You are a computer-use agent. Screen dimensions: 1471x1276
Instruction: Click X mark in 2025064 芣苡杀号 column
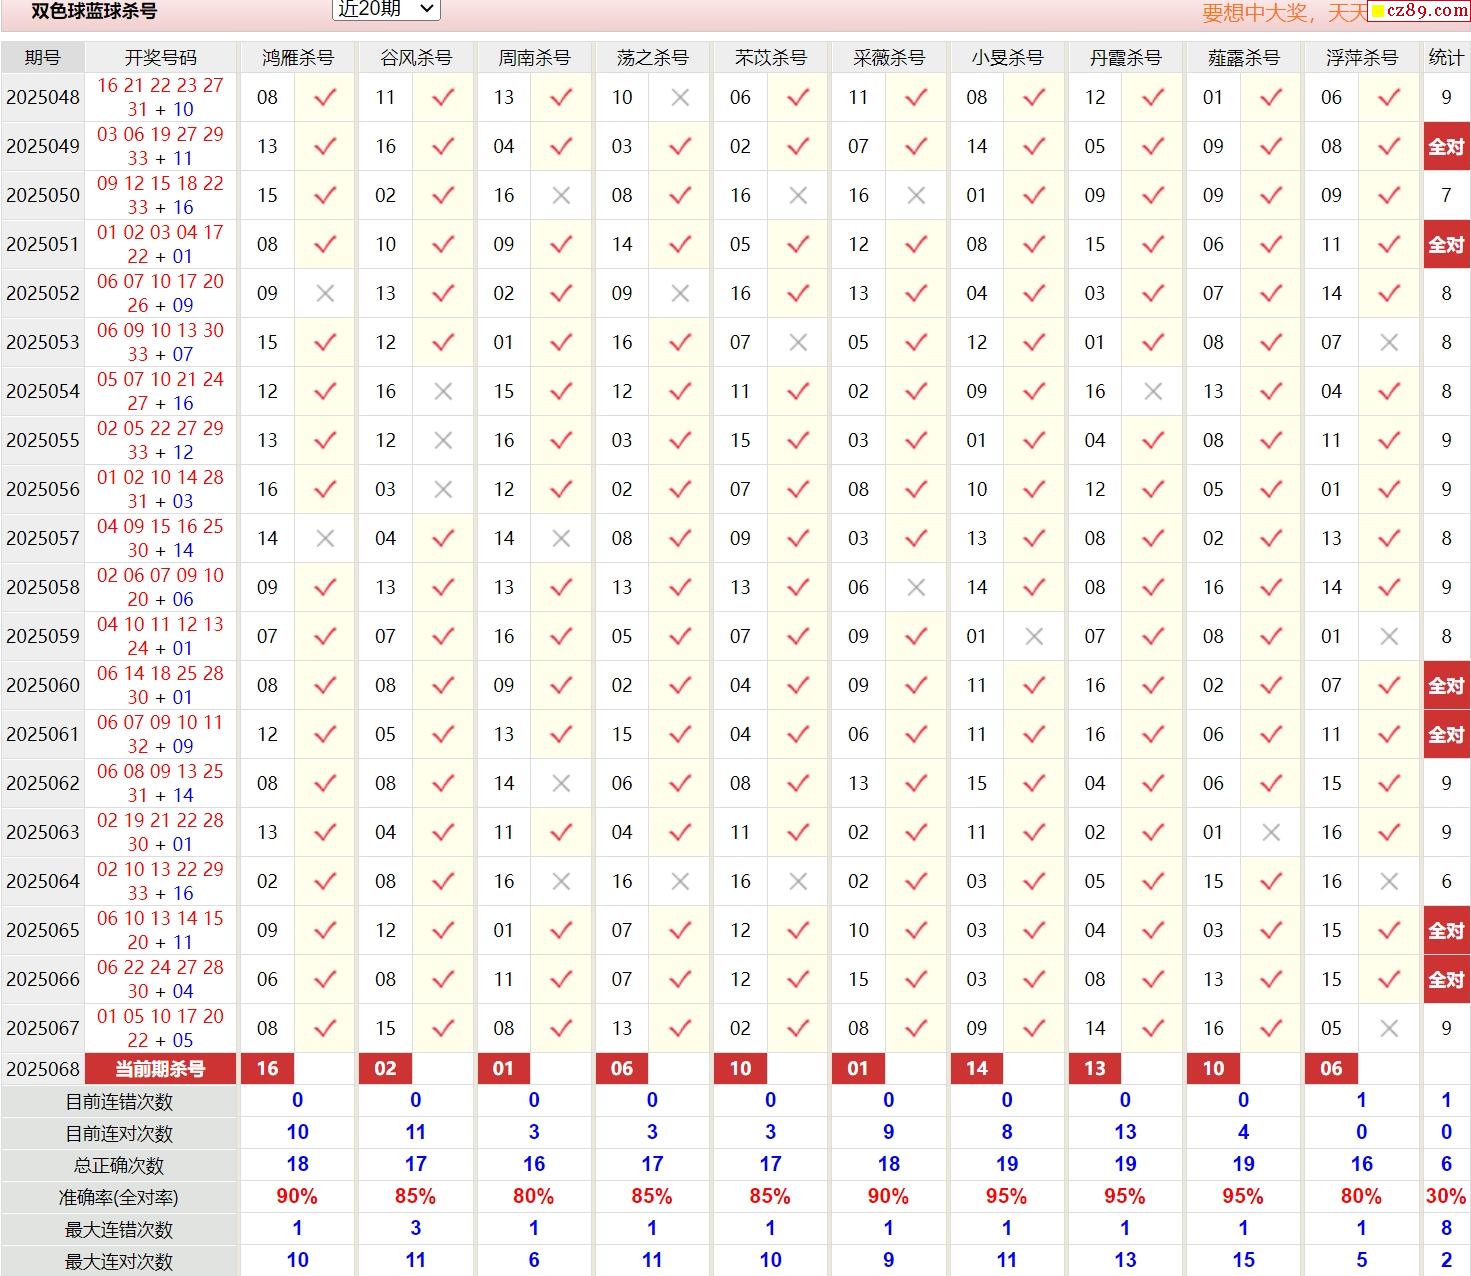tap(798, 881)
